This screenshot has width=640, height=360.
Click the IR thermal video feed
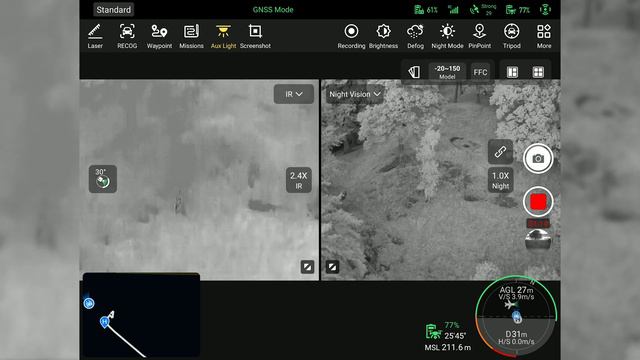[199, 180]
